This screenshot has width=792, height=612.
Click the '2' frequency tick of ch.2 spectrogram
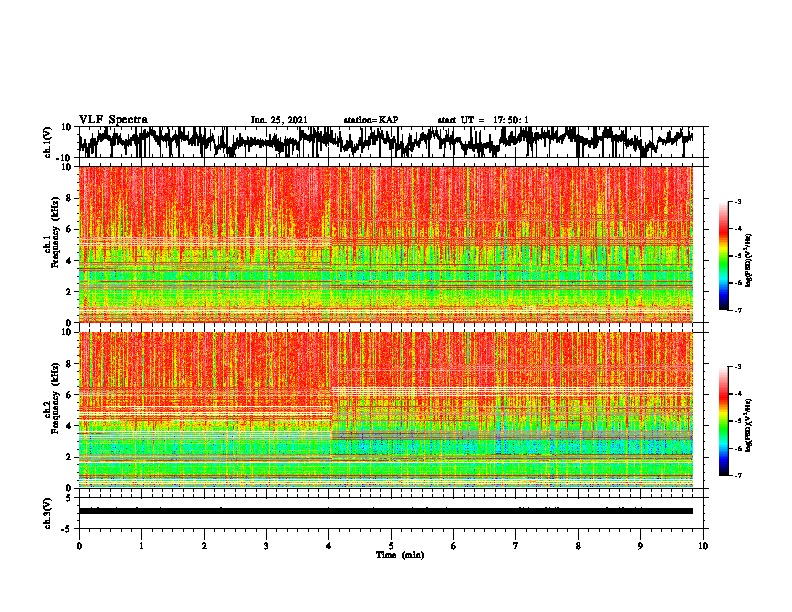pyautogui.click(x=69, y=457)
